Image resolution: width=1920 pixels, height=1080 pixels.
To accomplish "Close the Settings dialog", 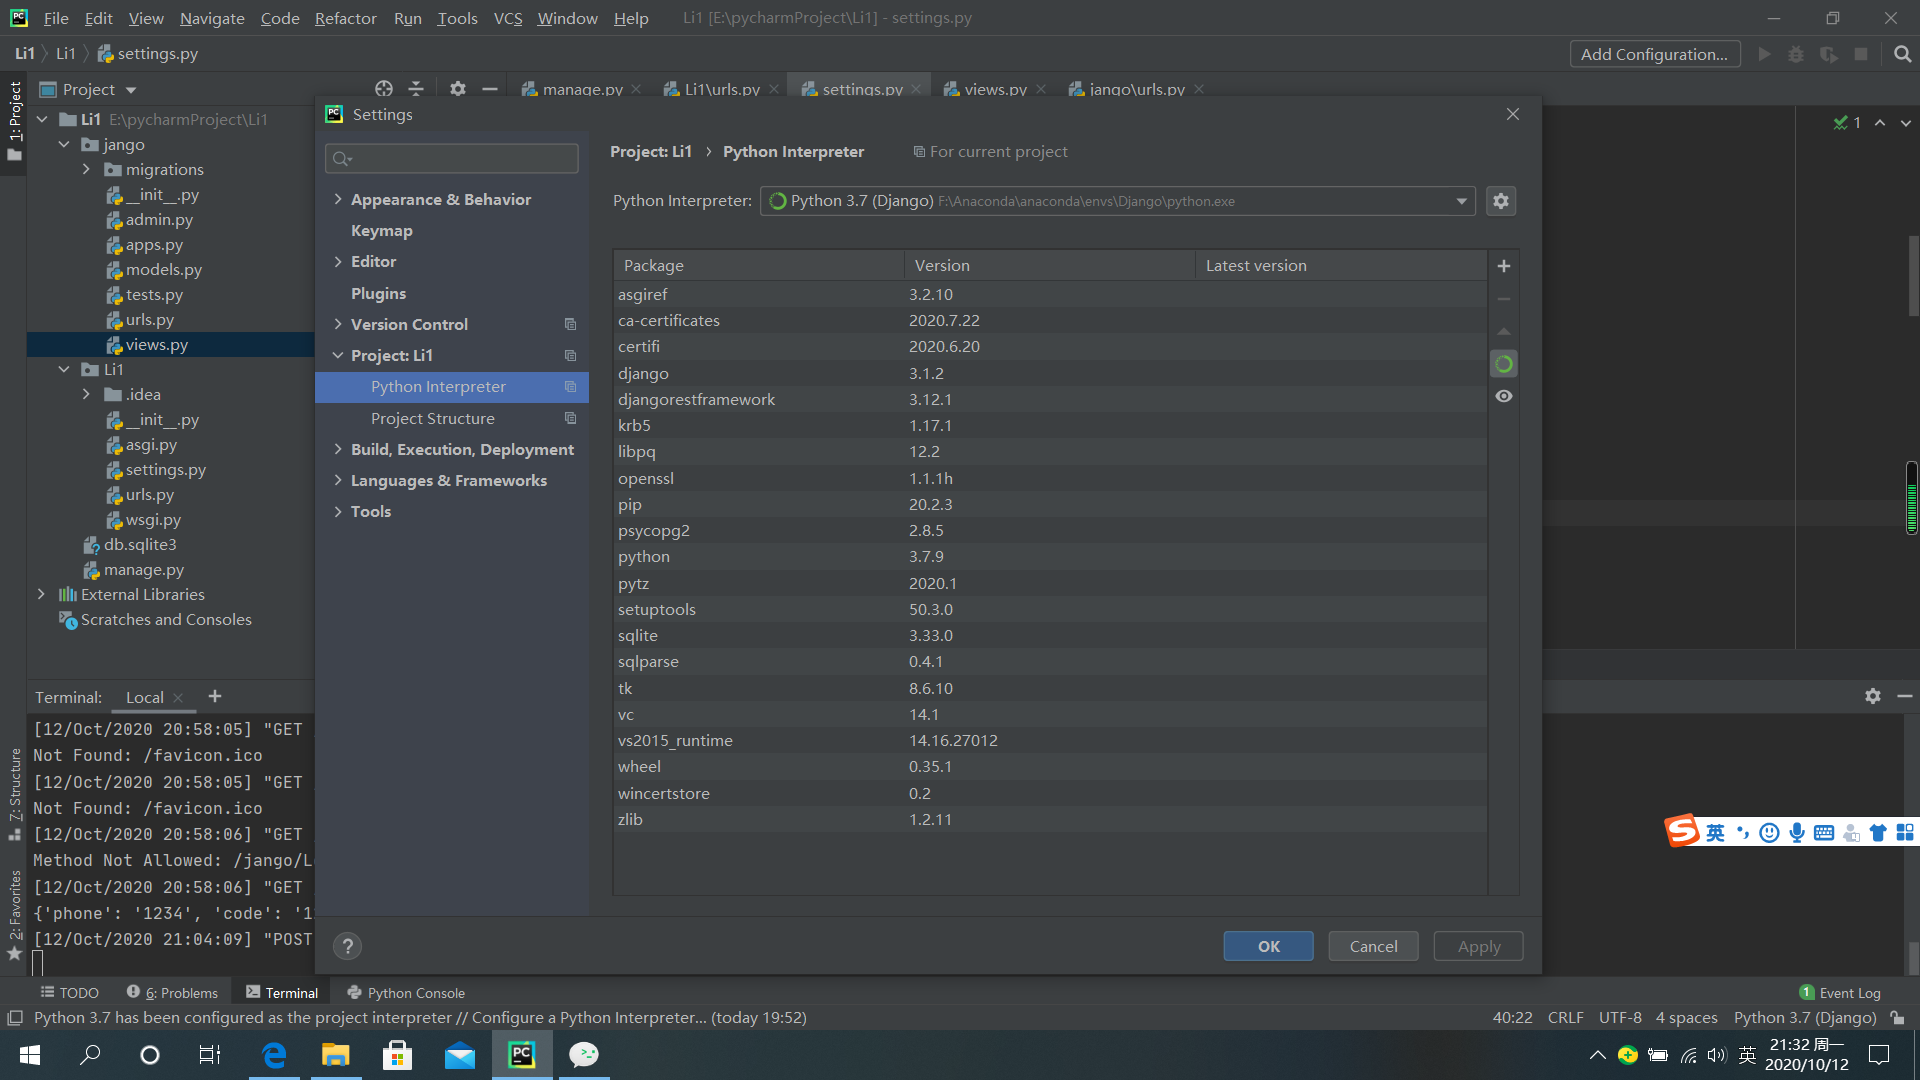I will pyautogui.click(x=1512, y=114).
